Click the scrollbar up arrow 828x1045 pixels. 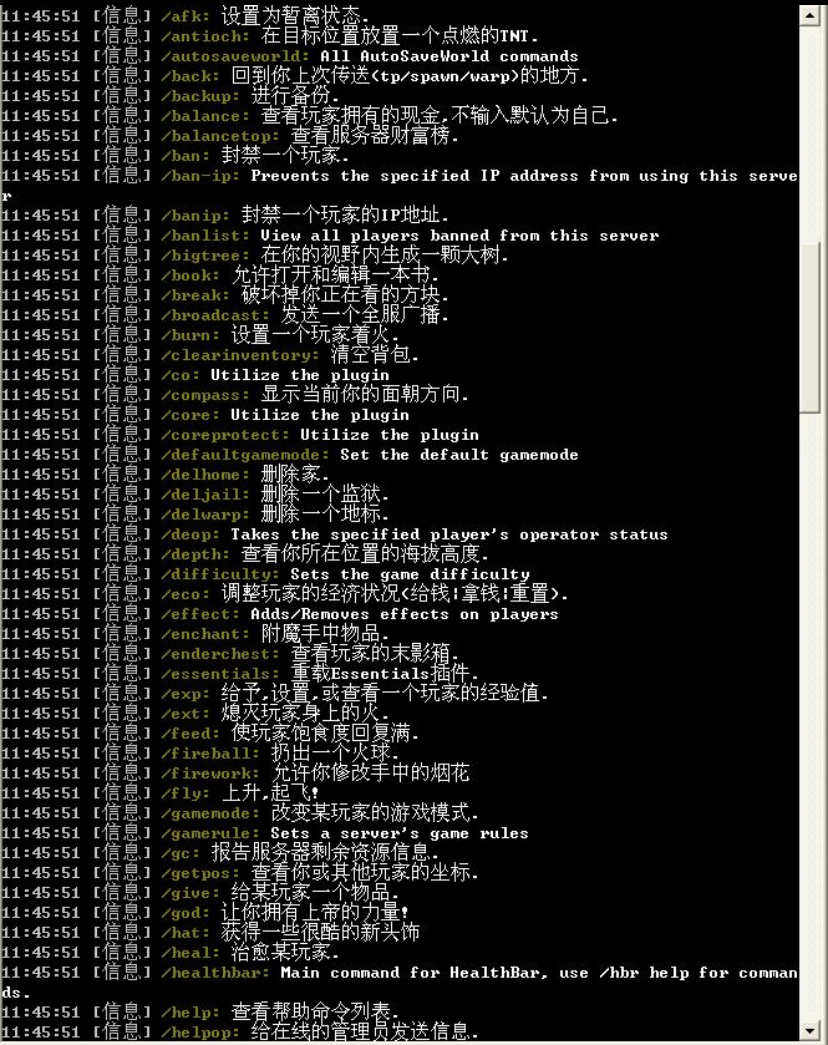click(809, 15)
